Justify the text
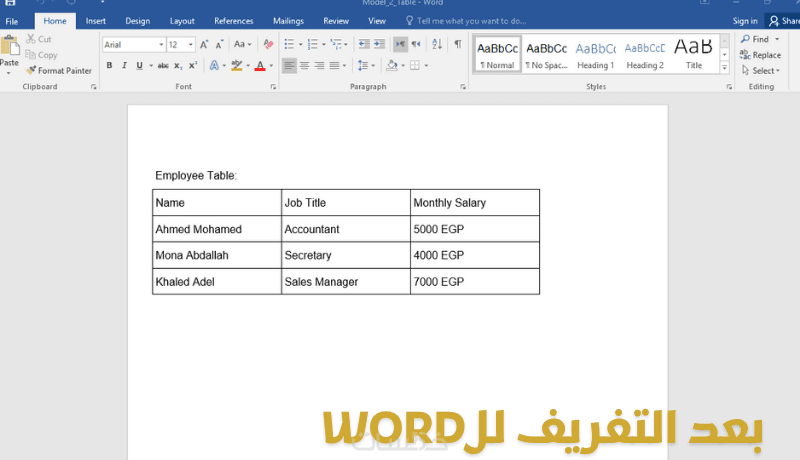The height and width of the screenshot is (460, 800). pos(335,65)
